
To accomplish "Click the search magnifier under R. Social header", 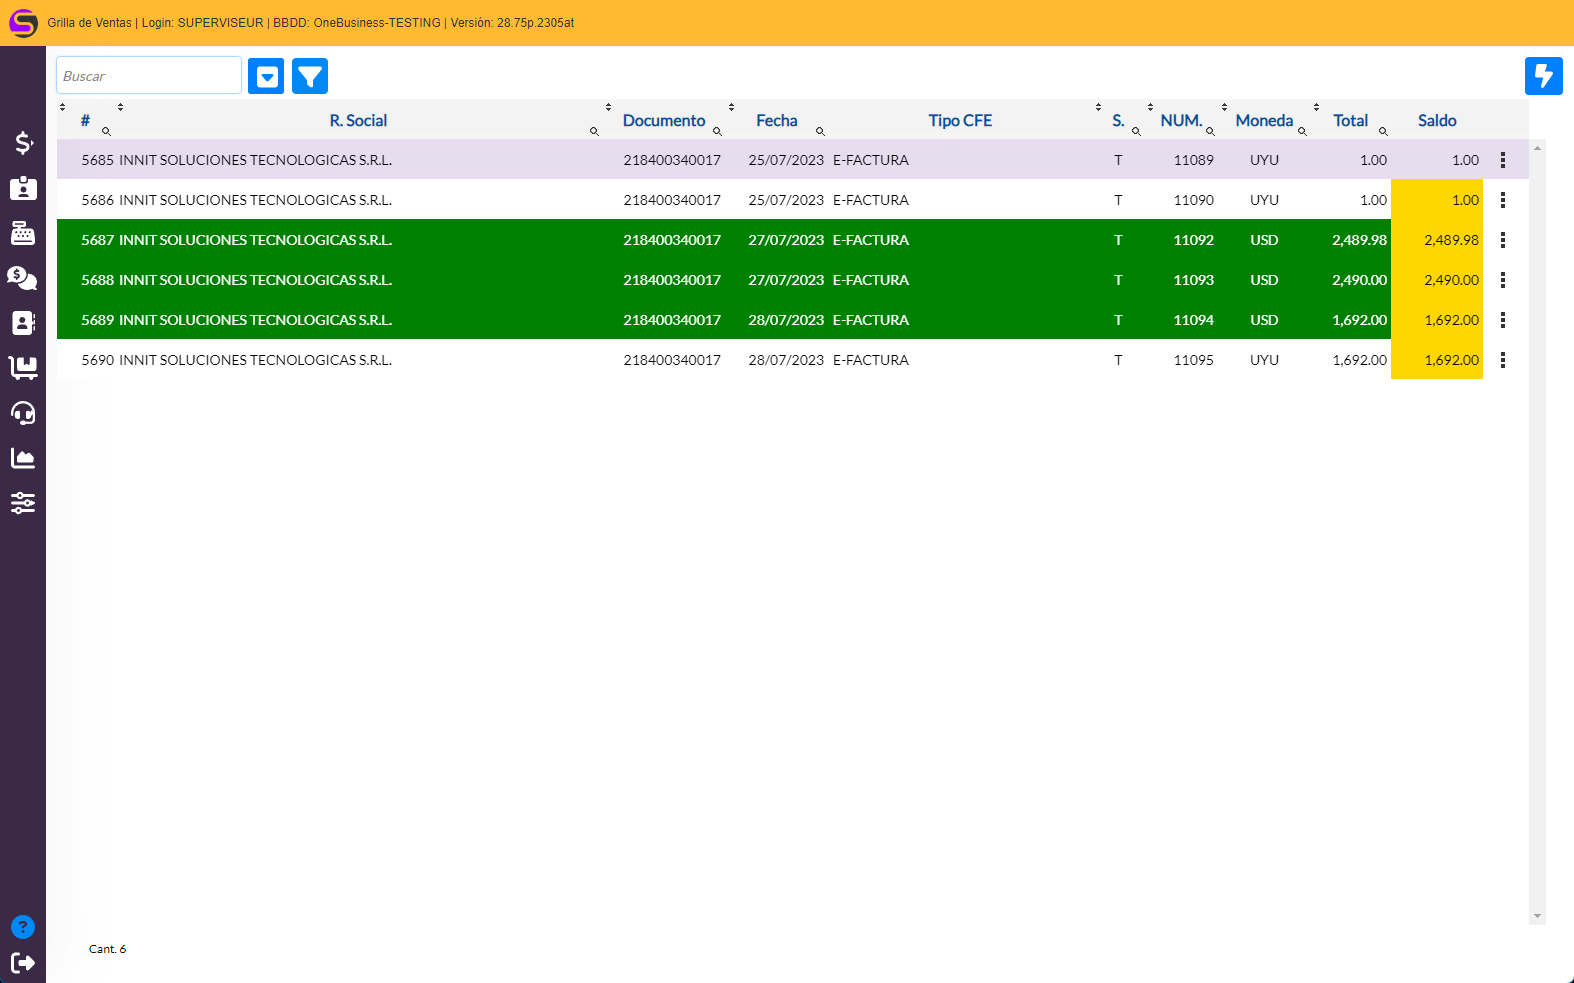I will [x=594, y=132].
